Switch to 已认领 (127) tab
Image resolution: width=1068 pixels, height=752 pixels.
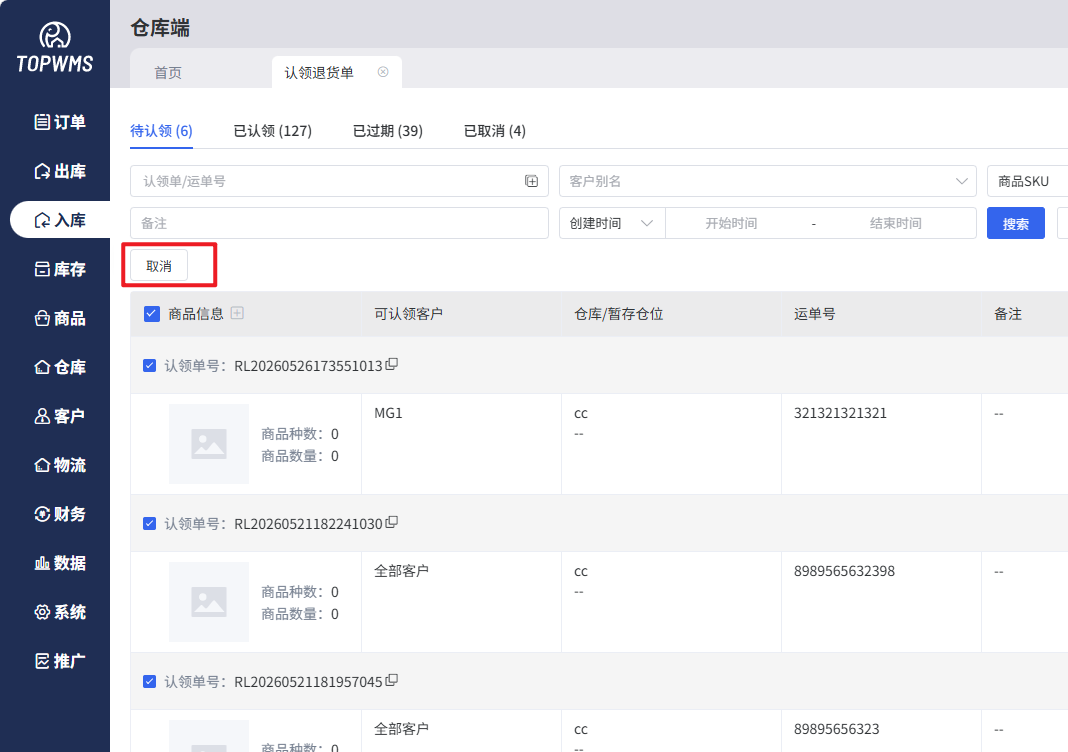[272, 131]
